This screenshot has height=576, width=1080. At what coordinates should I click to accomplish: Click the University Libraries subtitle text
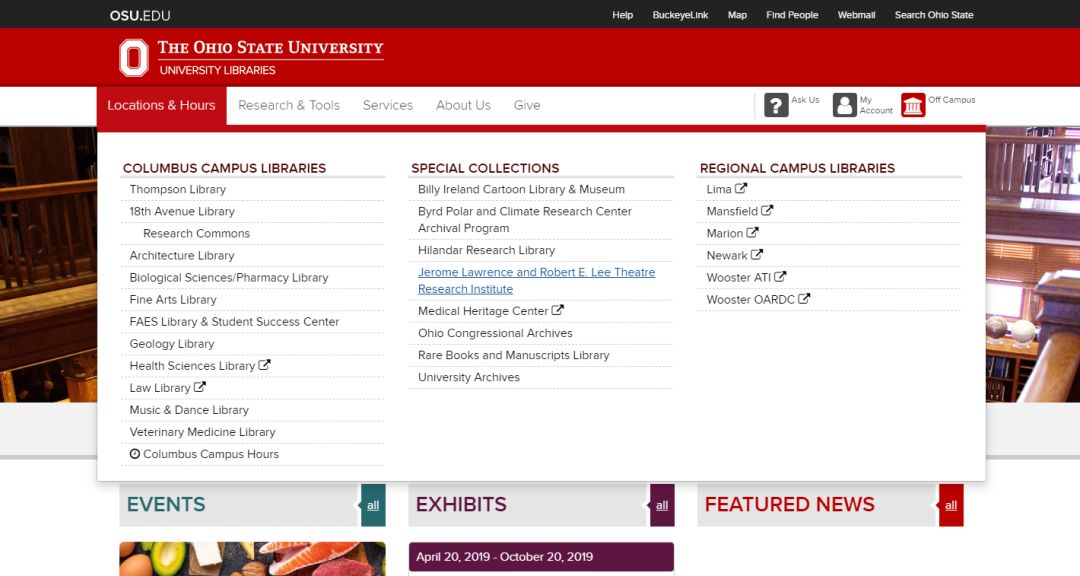(218, 70)
